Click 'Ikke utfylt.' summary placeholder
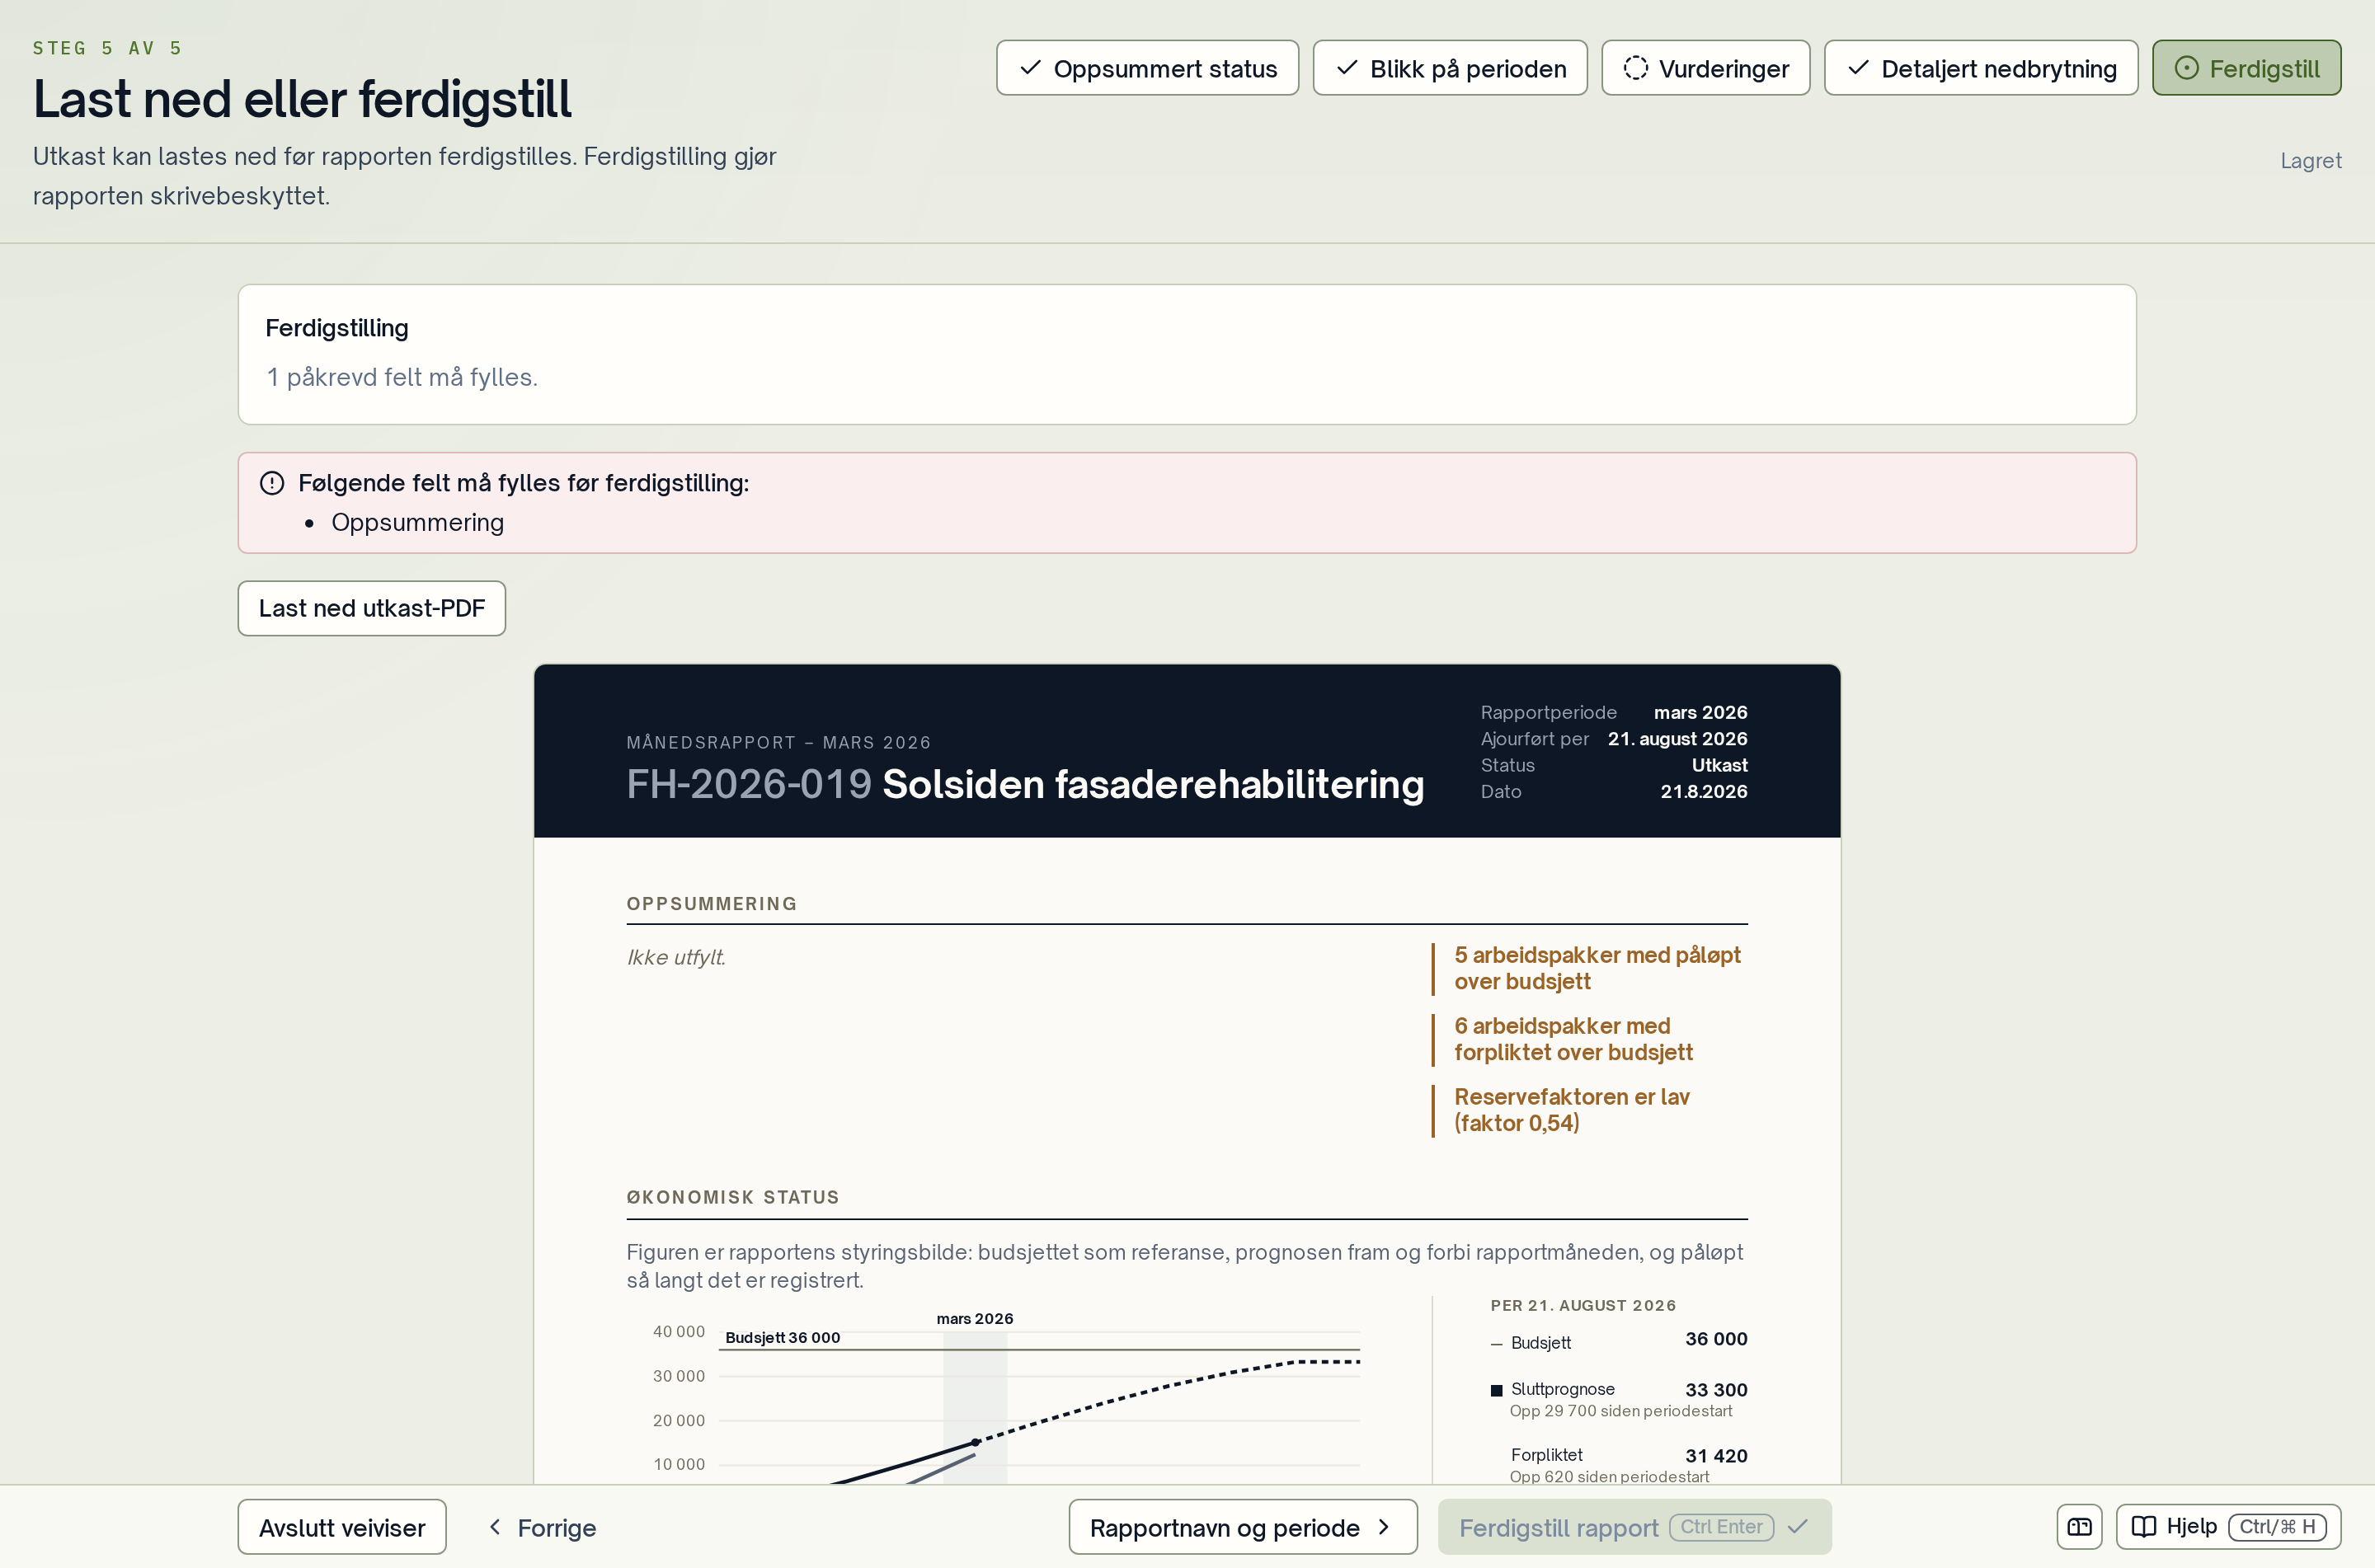Viewport: 2375px width, 1568px height. (676, 957)
